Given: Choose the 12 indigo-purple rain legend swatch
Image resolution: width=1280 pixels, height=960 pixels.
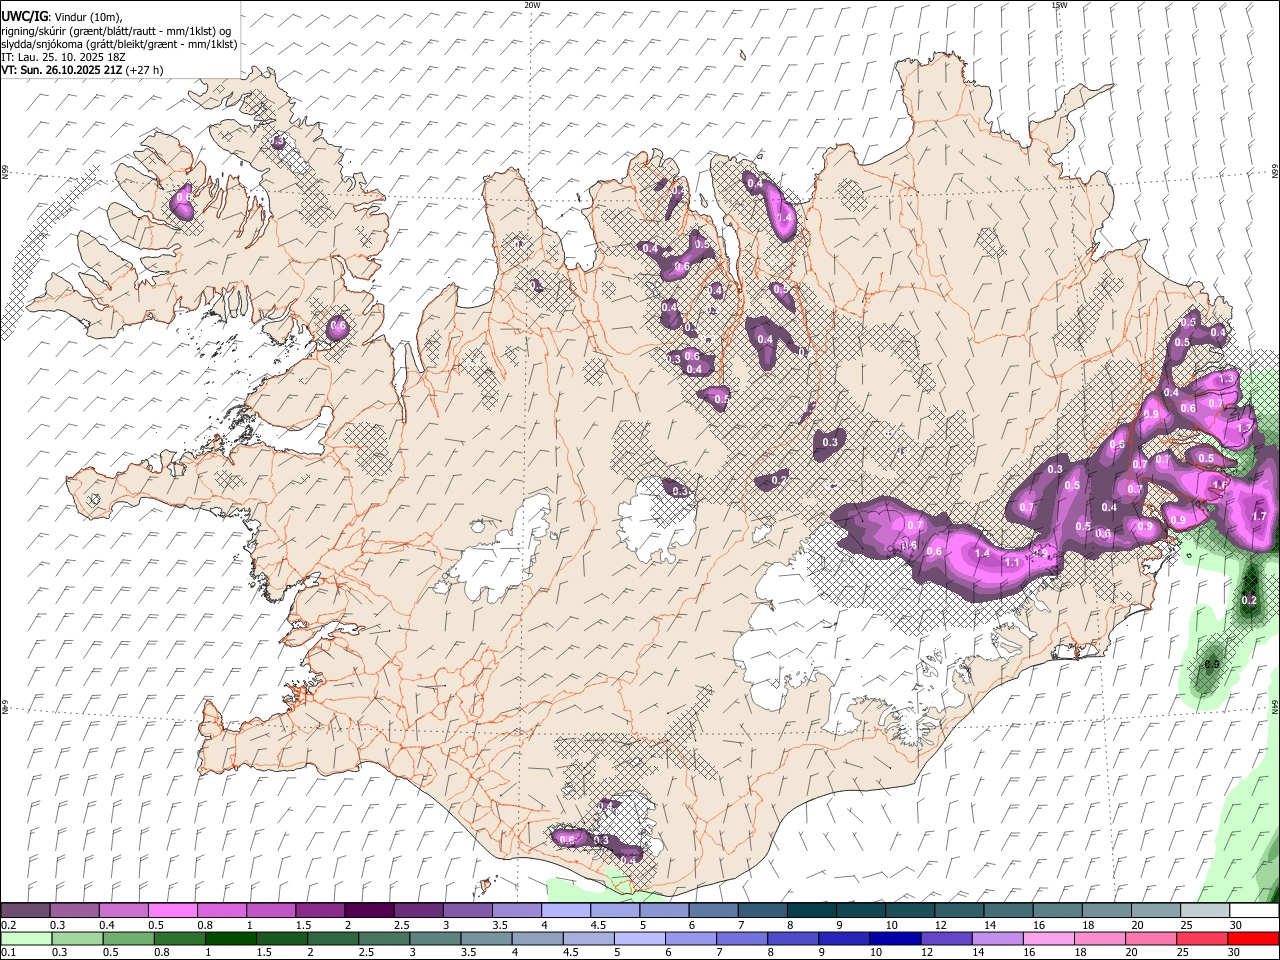Looking at the screenshot, I should click(x=947, y=938).
